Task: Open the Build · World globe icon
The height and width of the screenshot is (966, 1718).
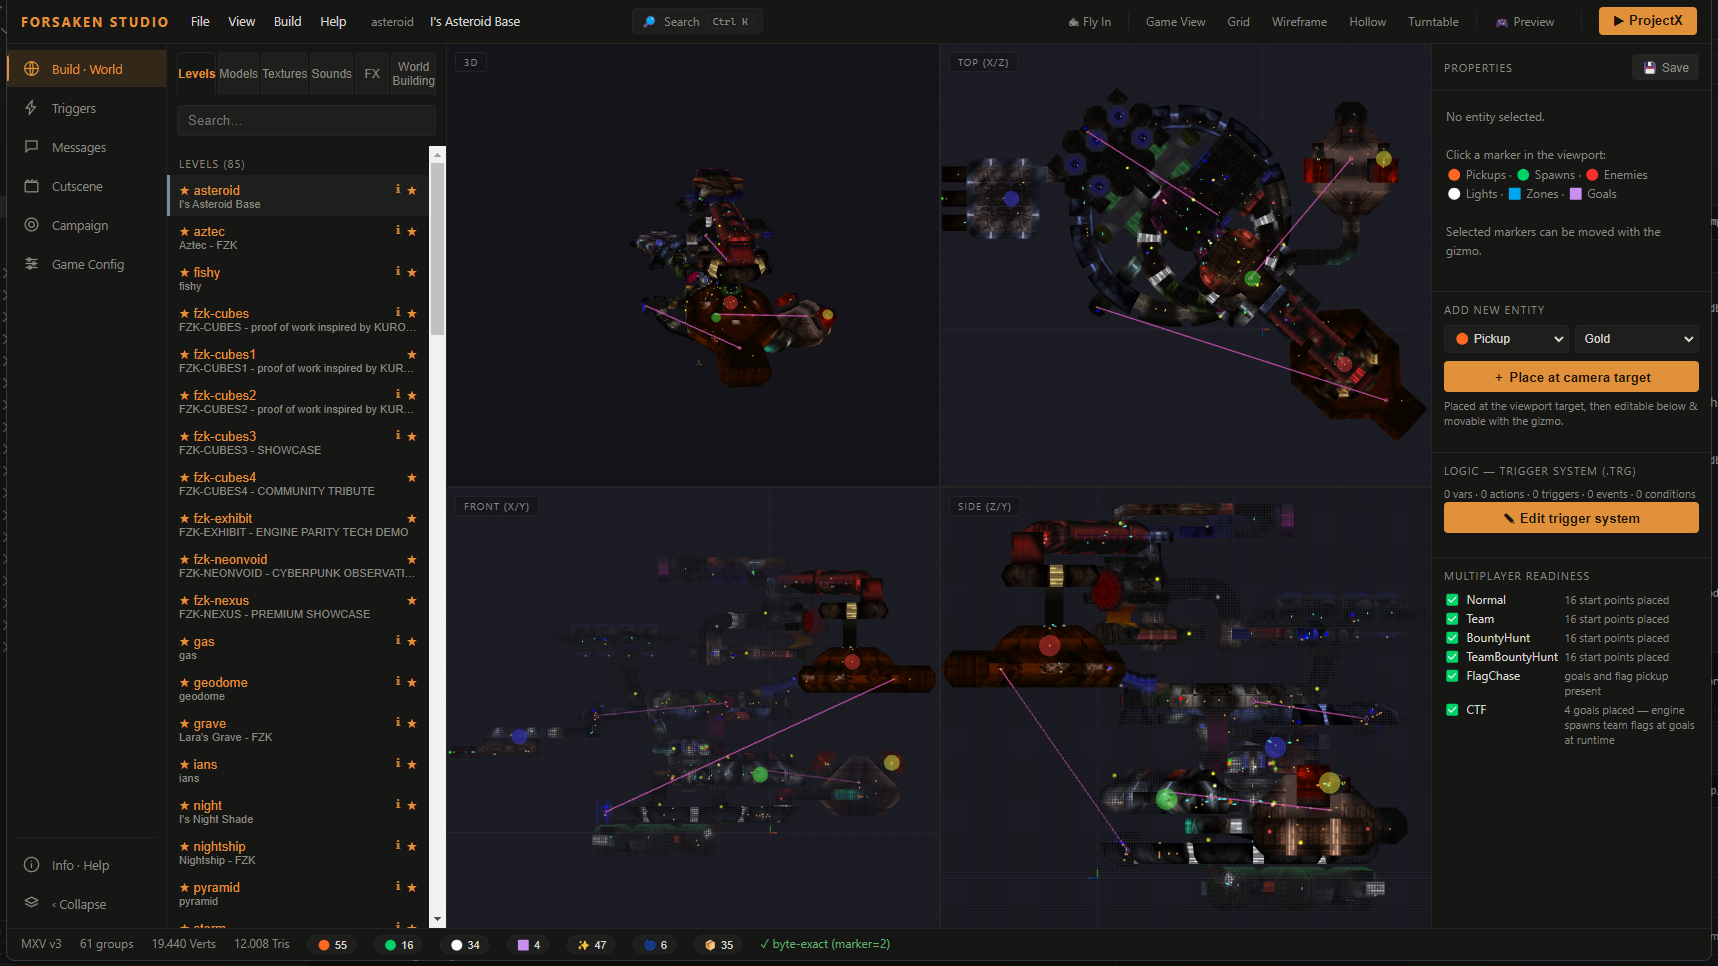Action: click(x=31, y=69)
